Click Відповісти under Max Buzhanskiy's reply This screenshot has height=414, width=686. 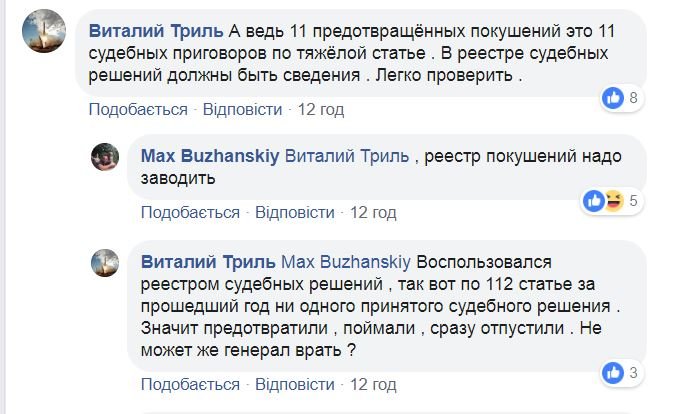coord(294,212)
